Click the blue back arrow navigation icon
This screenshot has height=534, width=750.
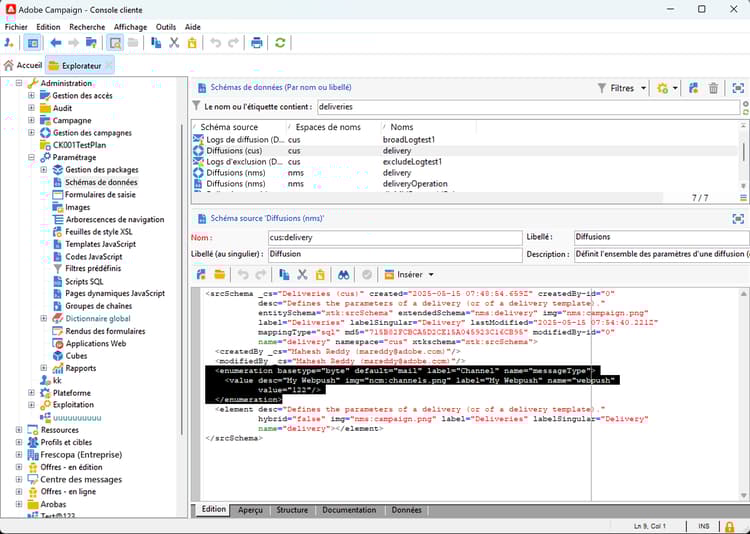tap(56, 43)
